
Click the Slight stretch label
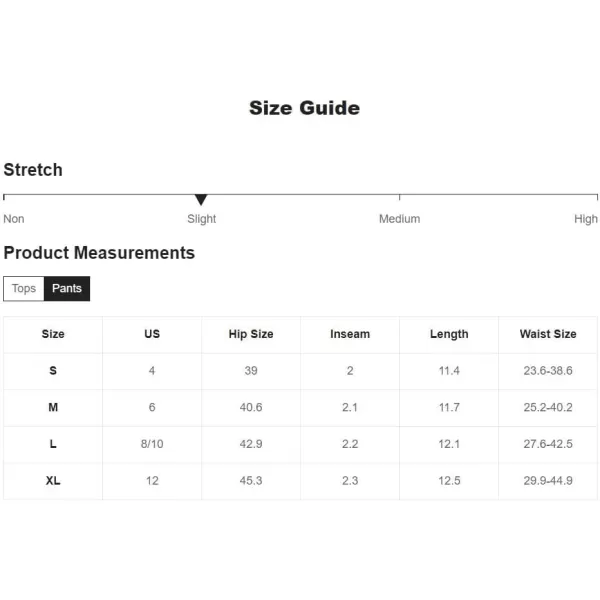pyautogui.click(x=201, y=219)
